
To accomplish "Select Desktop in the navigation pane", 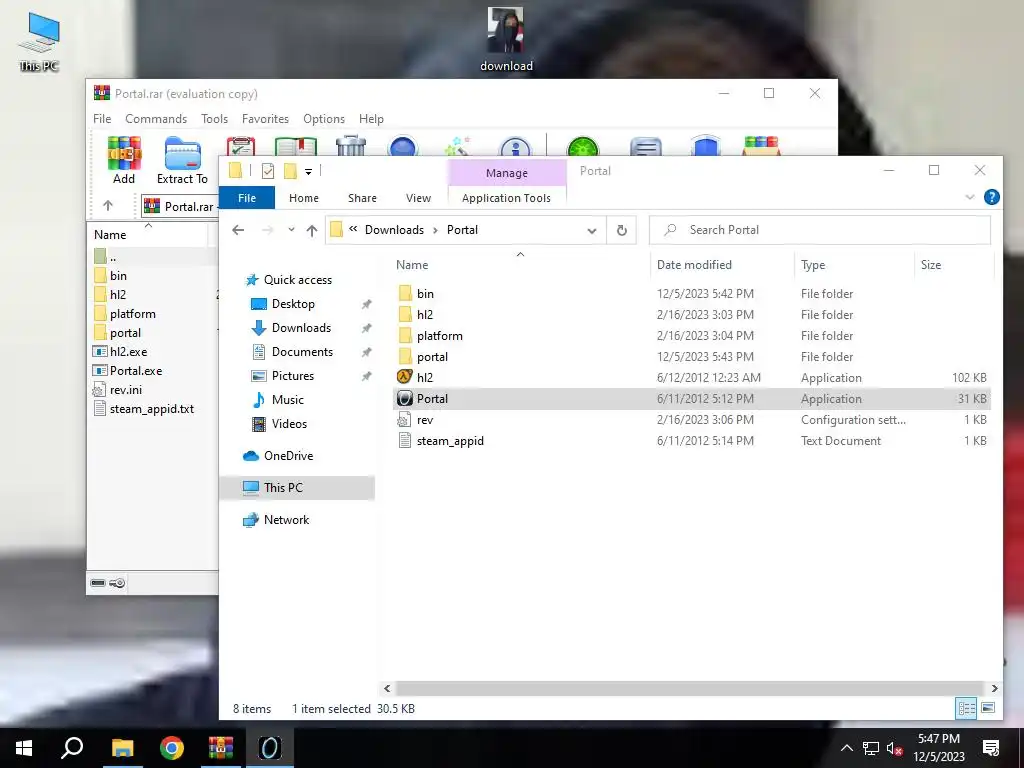I will (293, 304).
